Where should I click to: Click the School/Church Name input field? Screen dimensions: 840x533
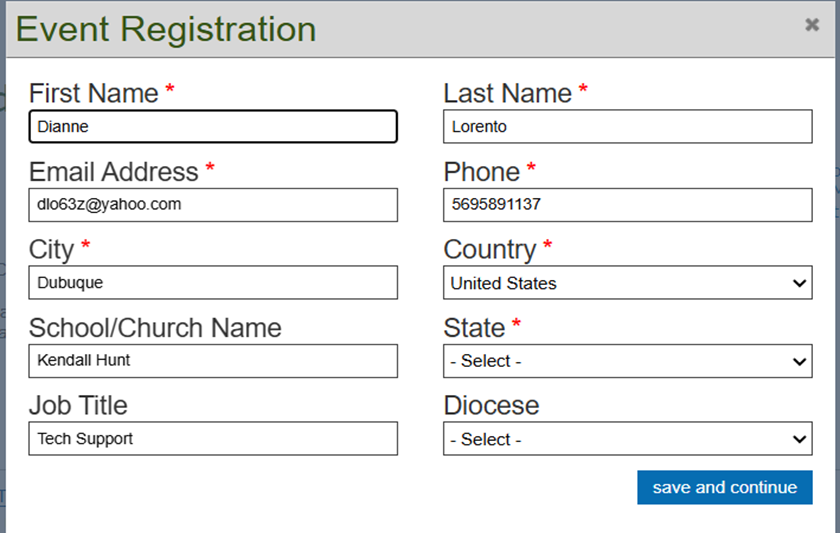pos(213,361)
